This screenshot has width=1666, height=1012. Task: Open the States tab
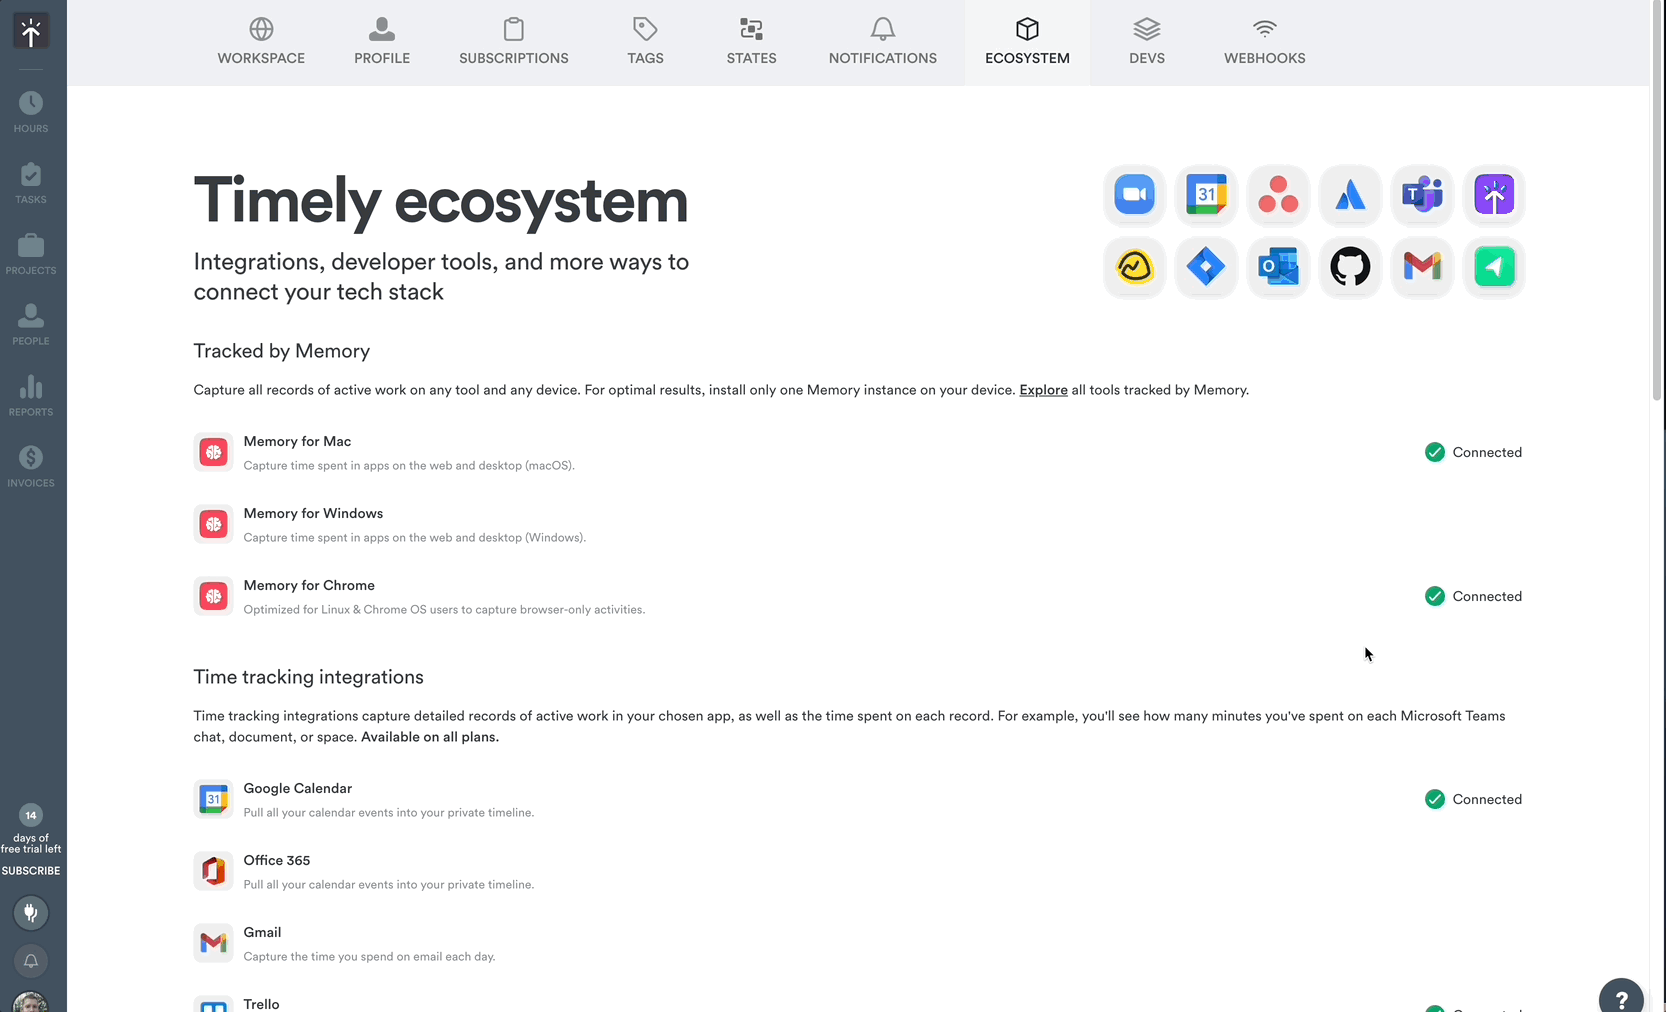pyautogui.click(x=751, y=42)
